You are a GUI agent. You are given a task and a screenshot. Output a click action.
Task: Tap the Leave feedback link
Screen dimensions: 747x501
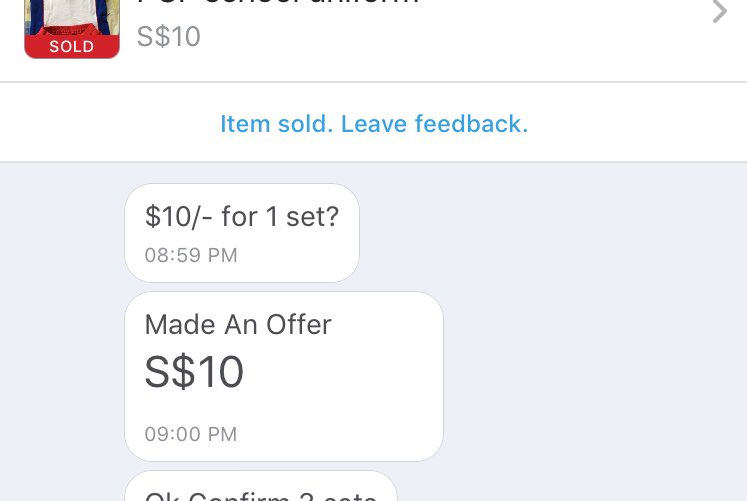[x=434, y=124]
